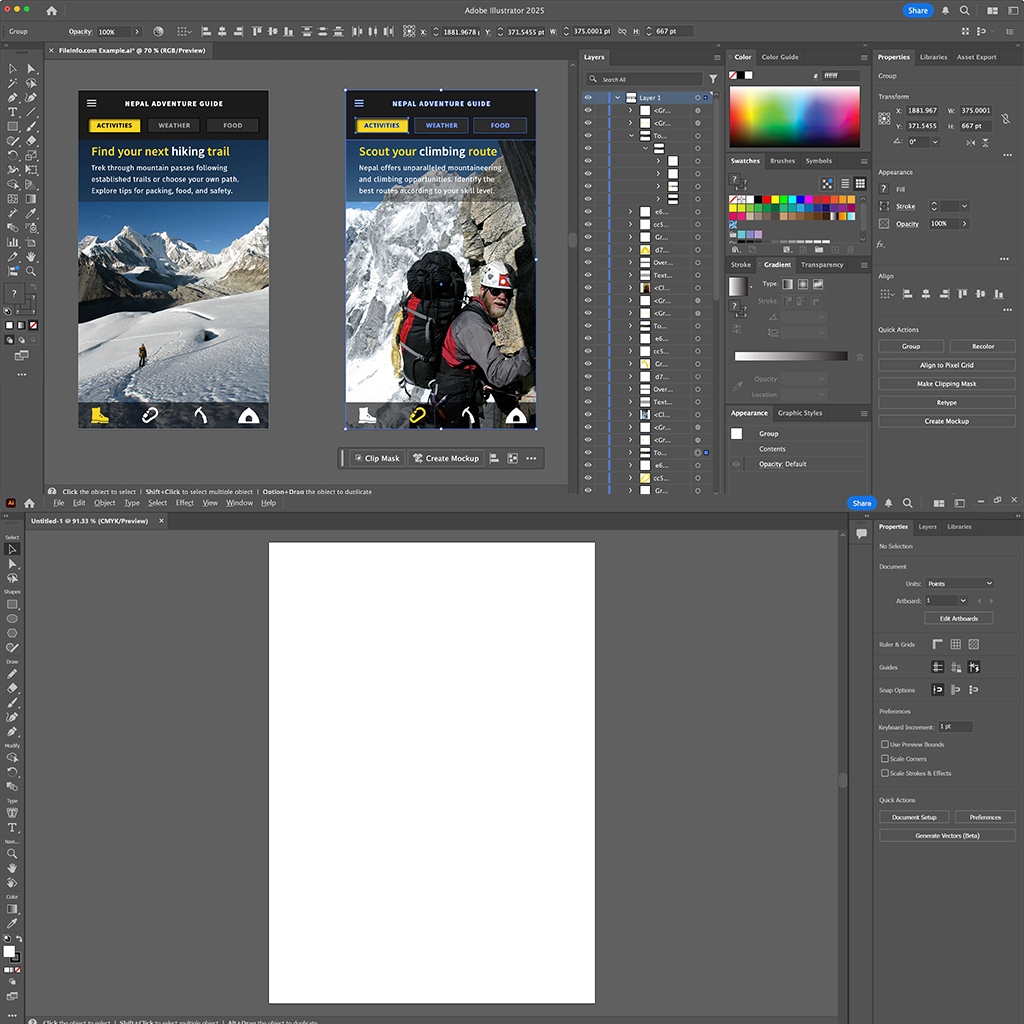Click Make Clipping Mask in Properties
Screen dimensions: 1024x1024
[x=947, y=384]
